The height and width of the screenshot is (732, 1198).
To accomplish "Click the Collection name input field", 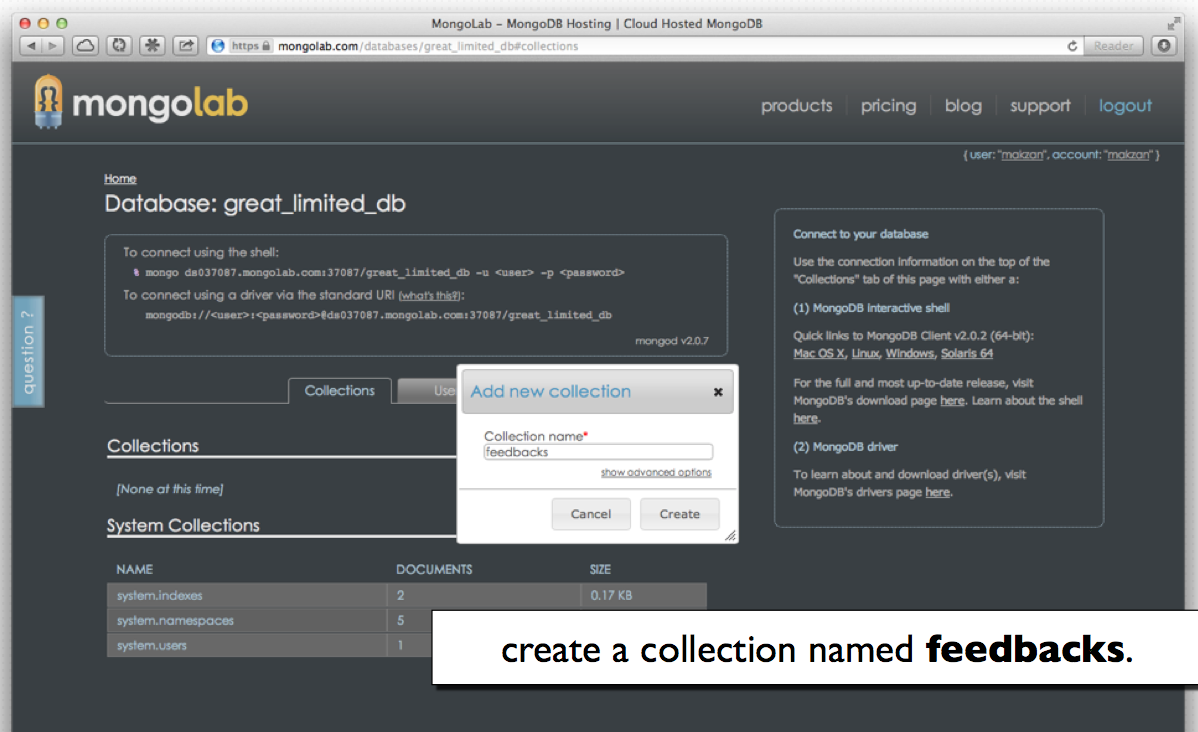I will pos(598,452).
